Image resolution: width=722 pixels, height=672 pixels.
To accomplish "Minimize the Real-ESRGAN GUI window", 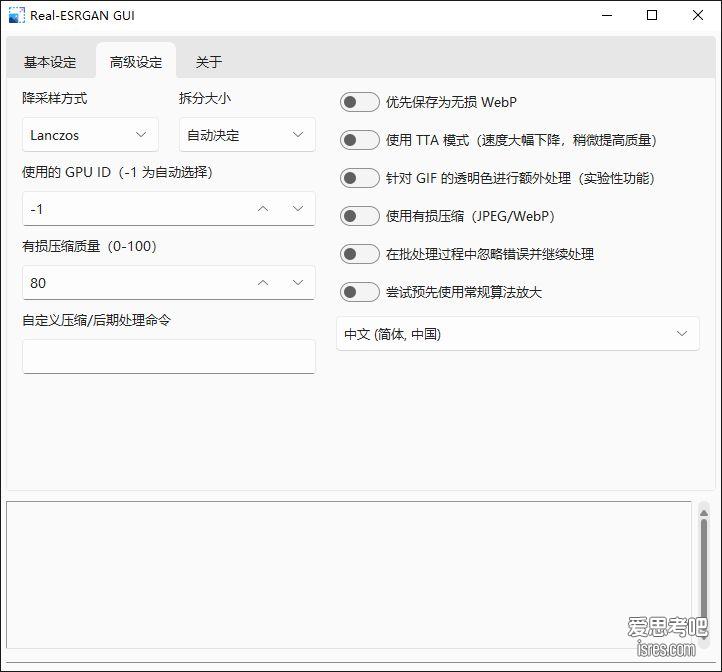I will click(x=607, y=15).
